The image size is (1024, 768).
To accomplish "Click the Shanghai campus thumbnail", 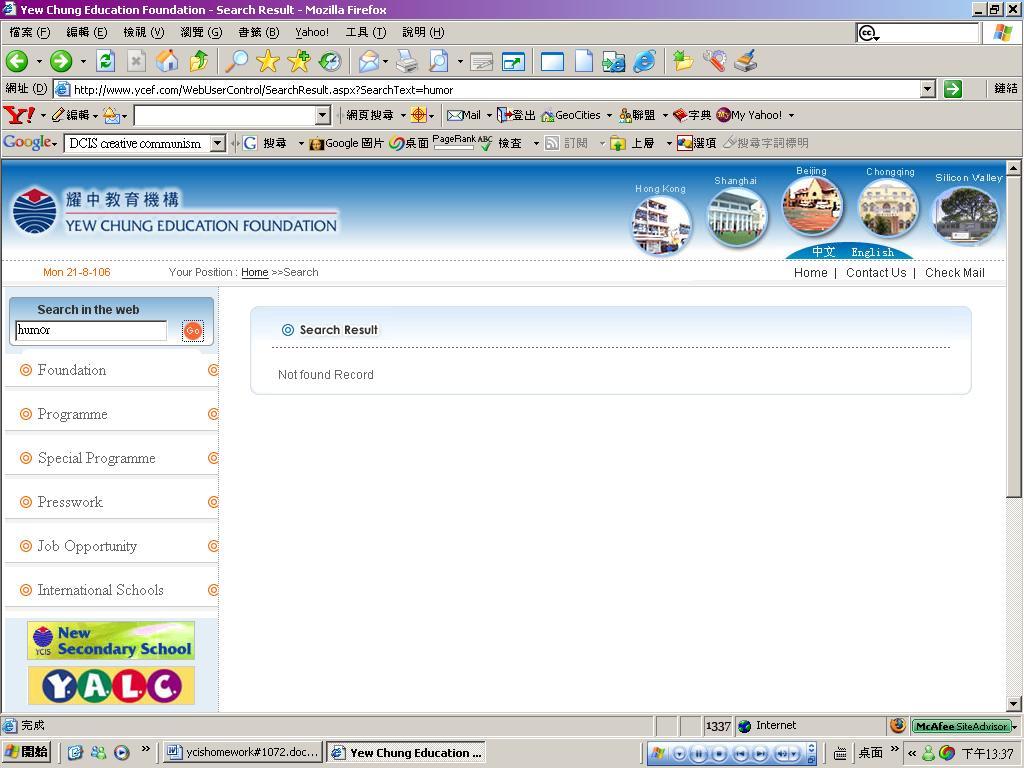I will 737,217.
